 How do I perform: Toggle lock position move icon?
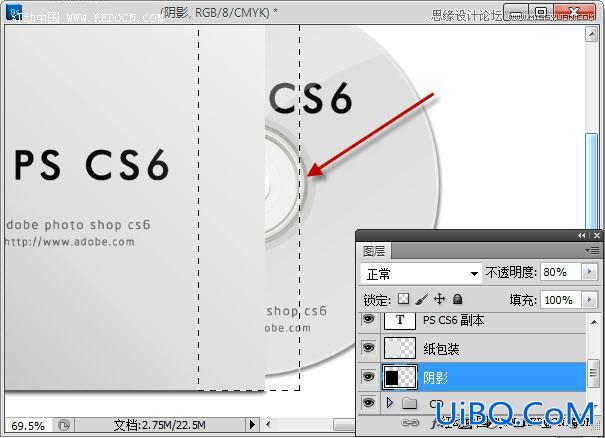[x=439, y=299]
